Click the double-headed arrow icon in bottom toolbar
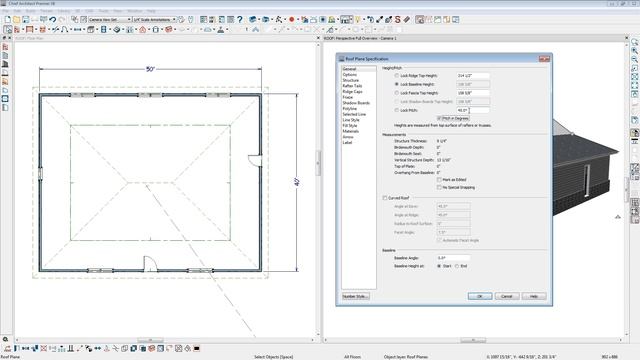Image resolution: width=640 pixels, height=360 pixels. (x=98, y=349)
